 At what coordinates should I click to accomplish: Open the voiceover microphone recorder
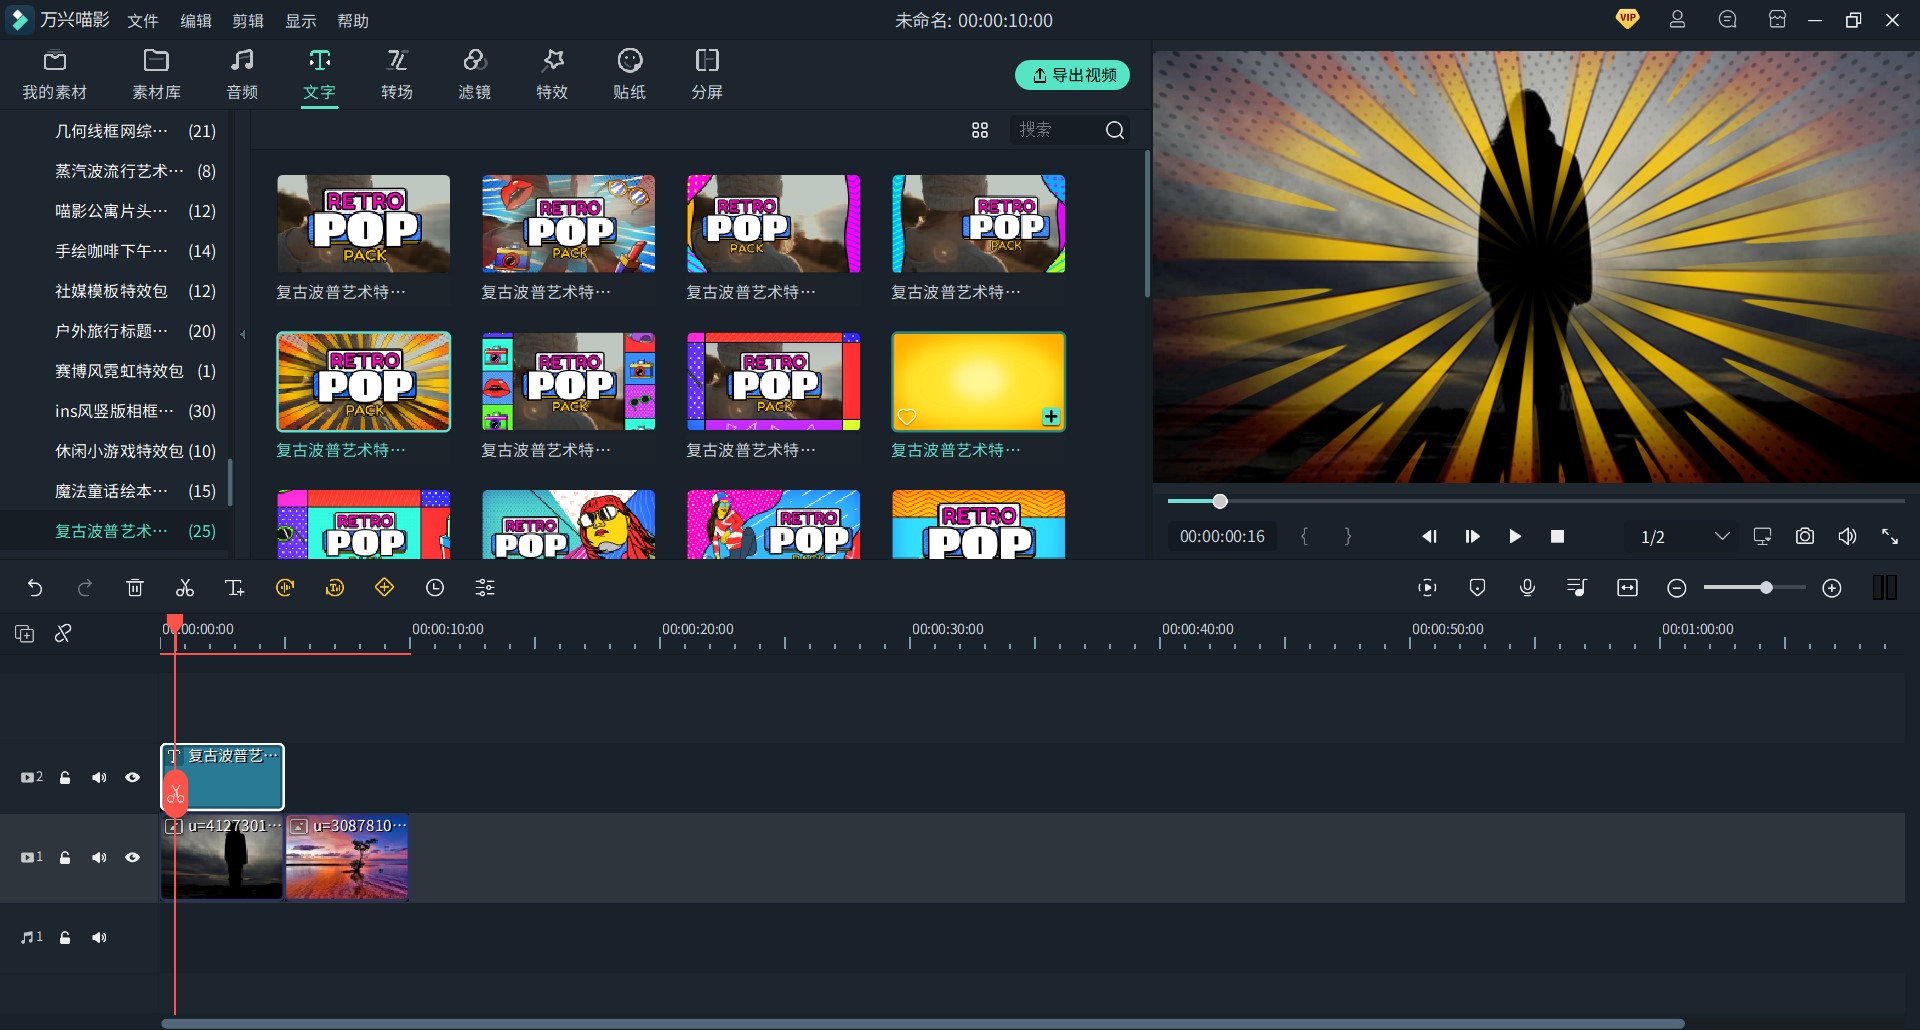1527,588
